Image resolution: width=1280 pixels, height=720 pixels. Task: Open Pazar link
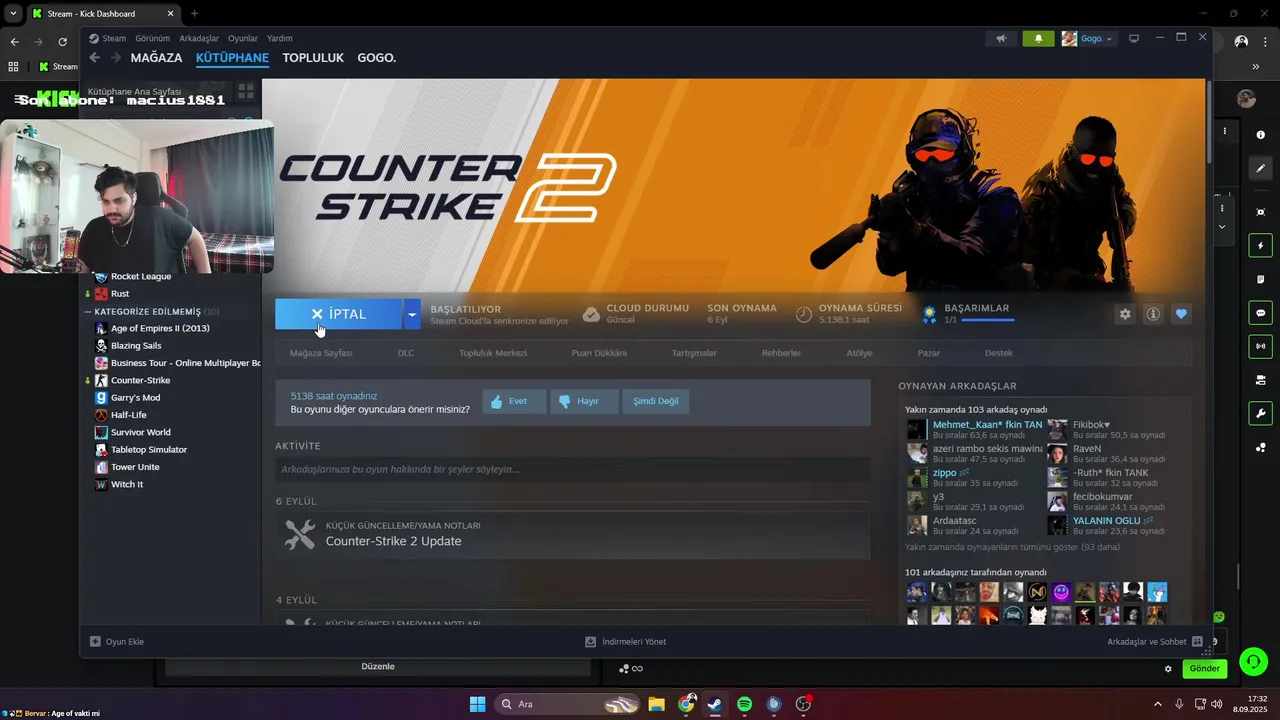click(929, 353)
